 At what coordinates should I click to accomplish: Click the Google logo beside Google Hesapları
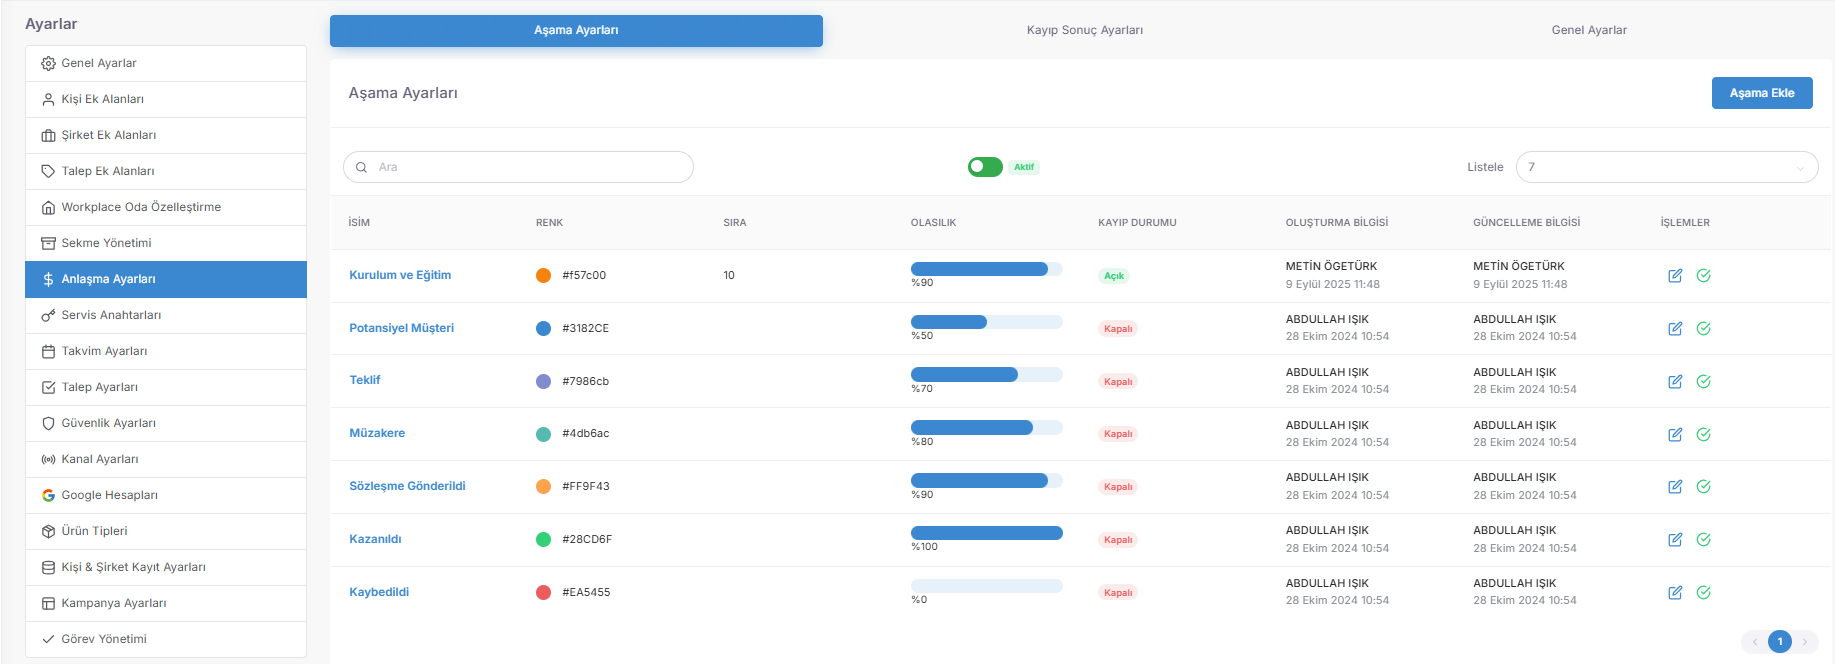coord(48,495)
